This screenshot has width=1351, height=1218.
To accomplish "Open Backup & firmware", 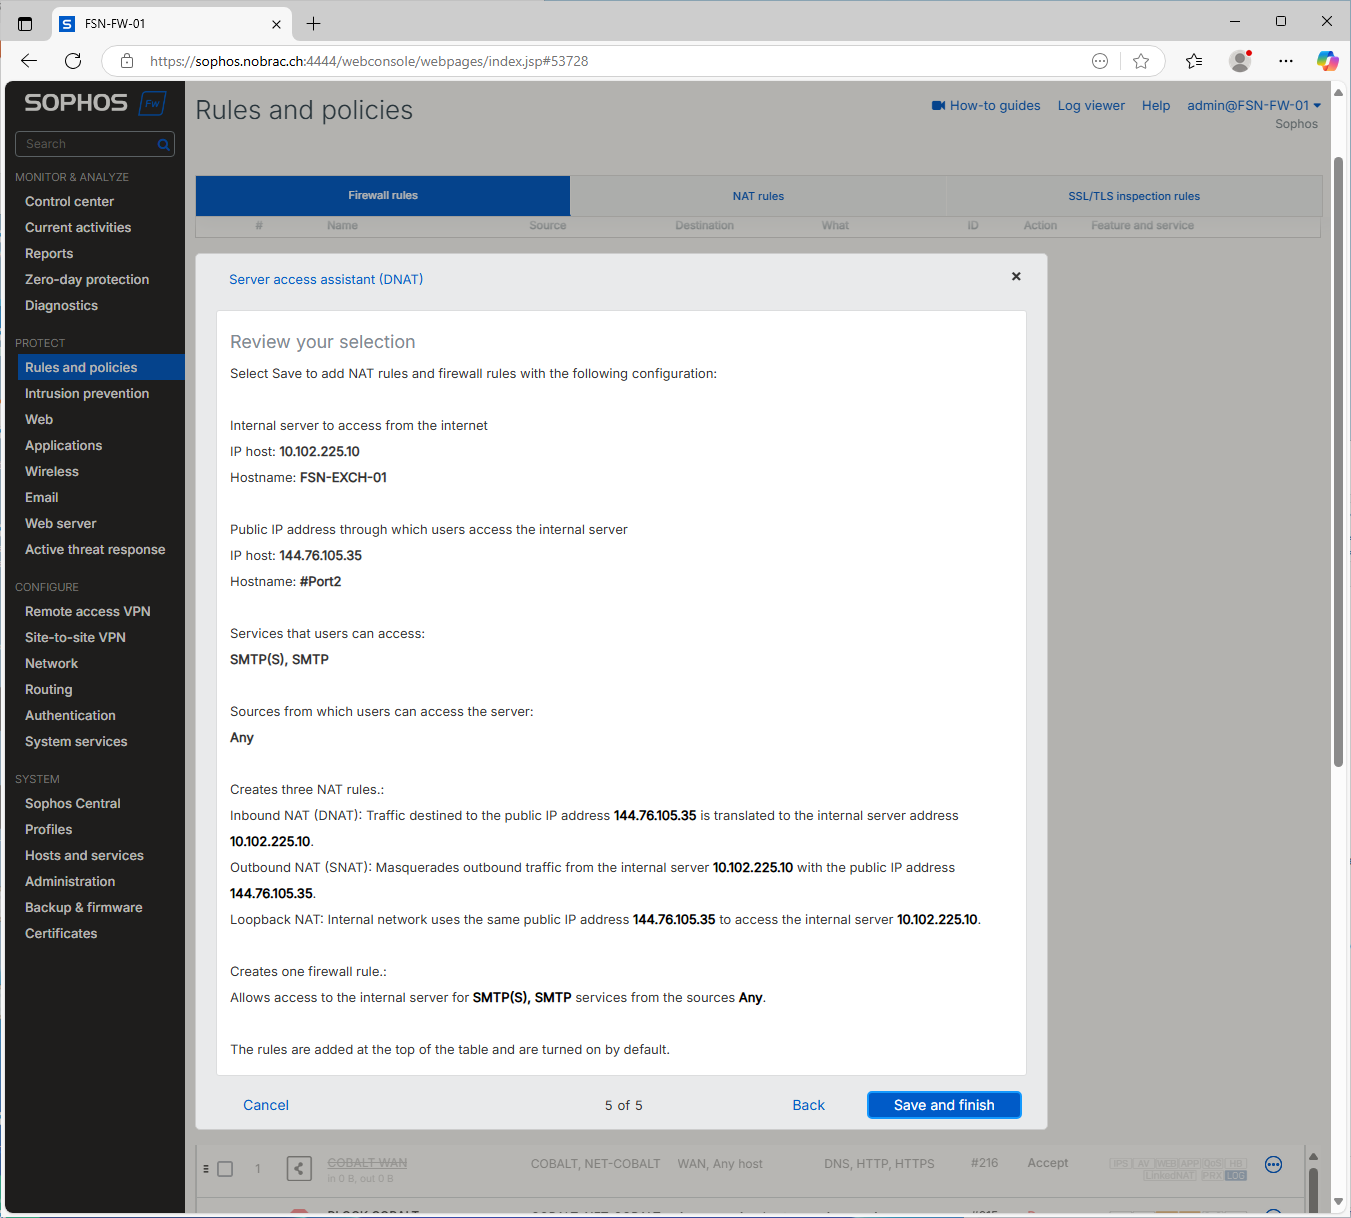I will point(84,907).
